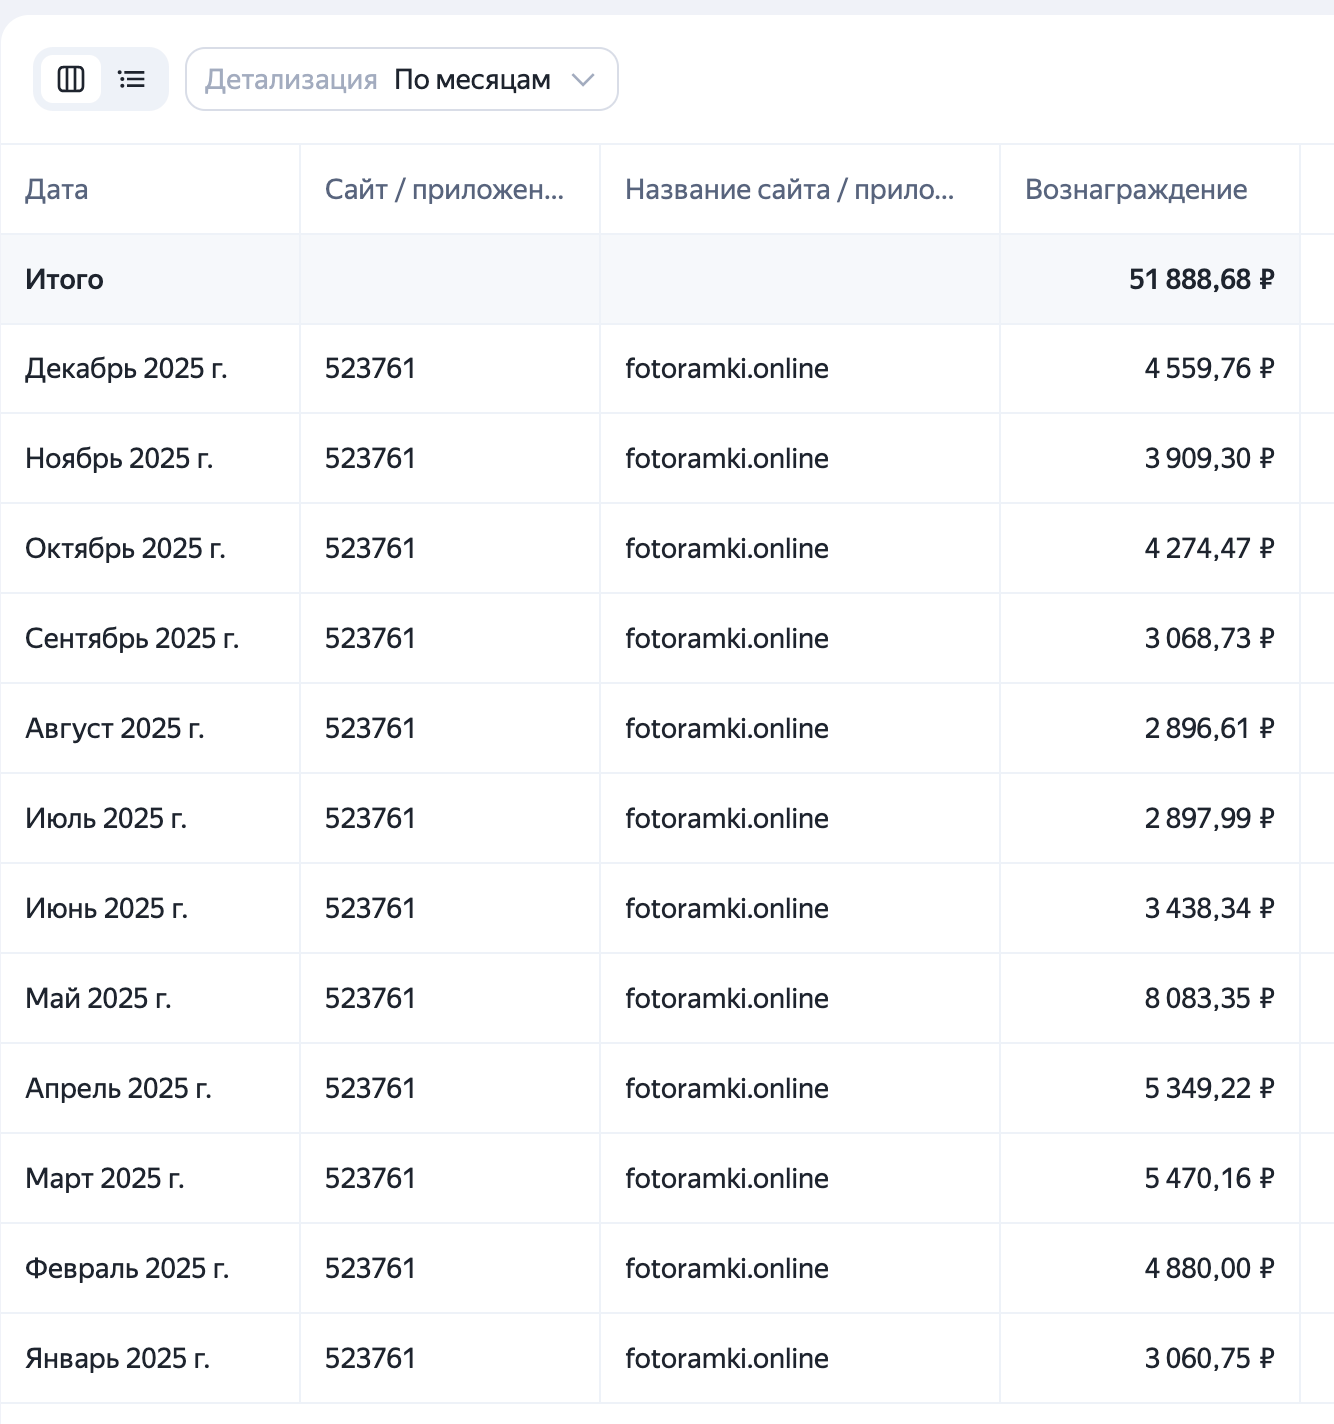Switch to list view icon
The height and width of the screenshot is (1424, 1334).
coord(132,79)
